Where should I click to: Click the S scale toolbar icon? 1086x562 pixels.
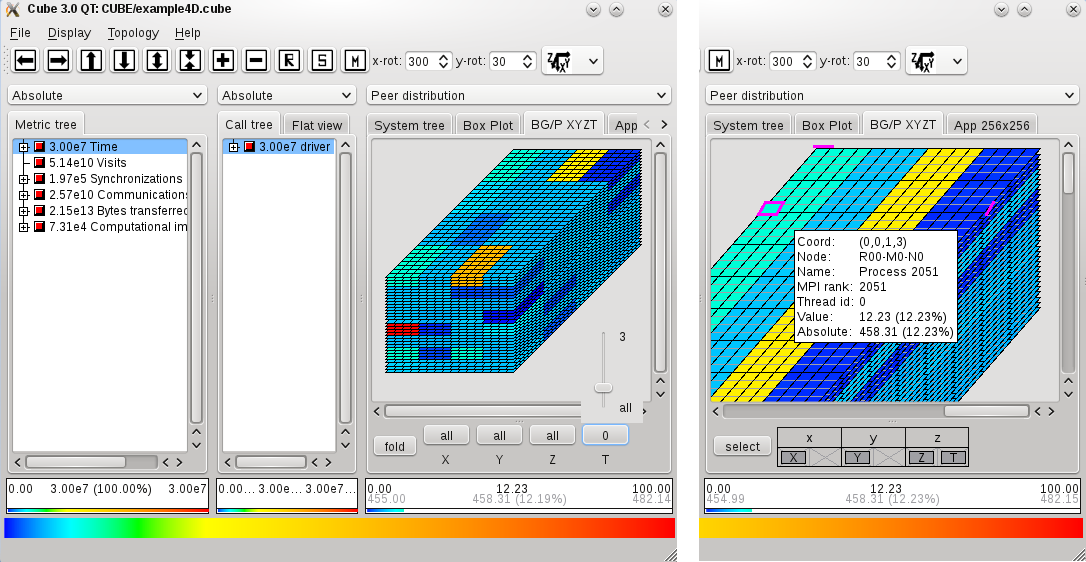pos(322,61)
